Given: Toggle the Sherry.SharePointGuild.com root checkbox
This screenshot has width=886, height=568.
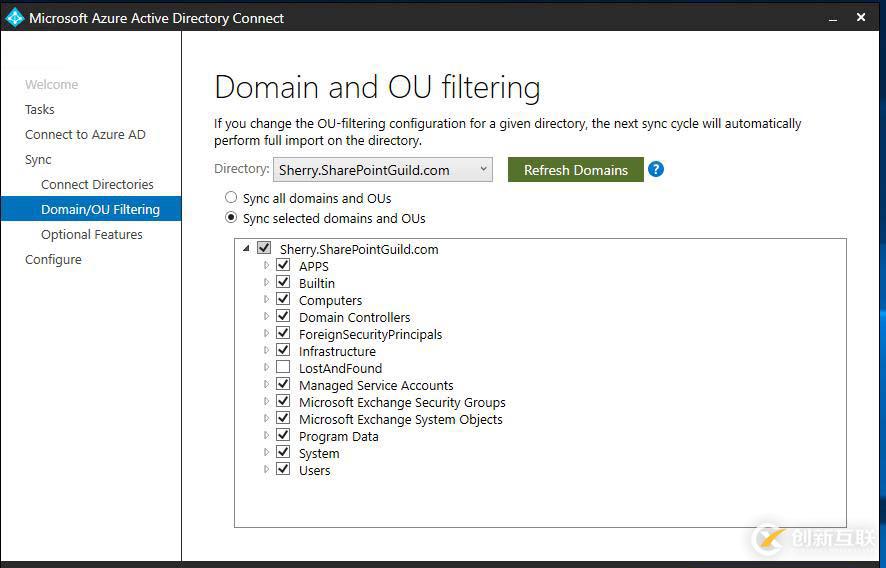Looking at the screenshot, I should (x=264, y=248).
